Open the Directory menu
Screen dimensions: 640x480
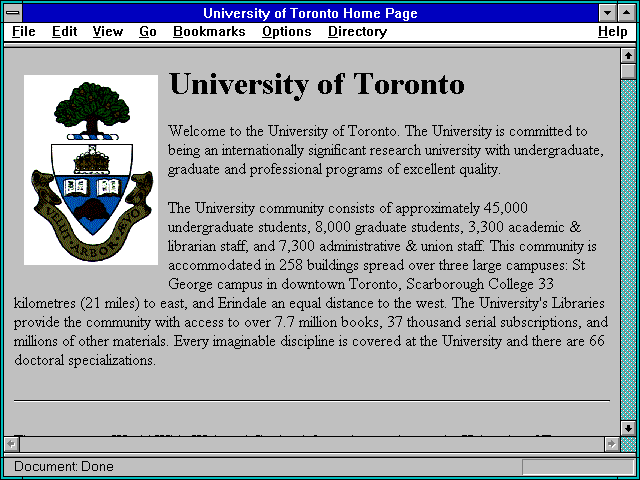[x=358, y=32]
